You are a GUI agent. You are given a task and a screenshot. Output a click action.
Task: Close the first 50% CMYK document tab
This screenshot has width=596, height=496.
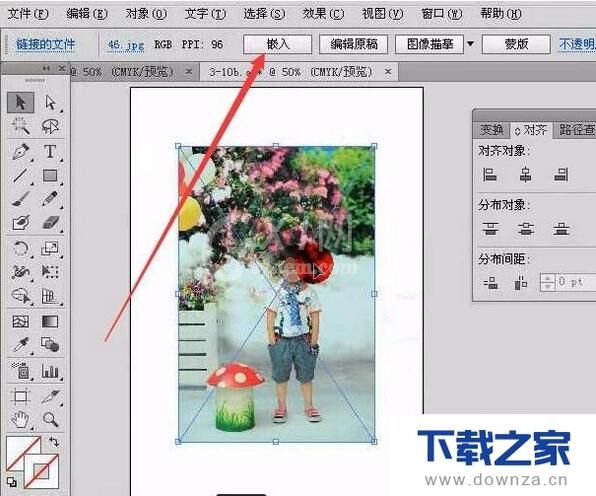189,71
